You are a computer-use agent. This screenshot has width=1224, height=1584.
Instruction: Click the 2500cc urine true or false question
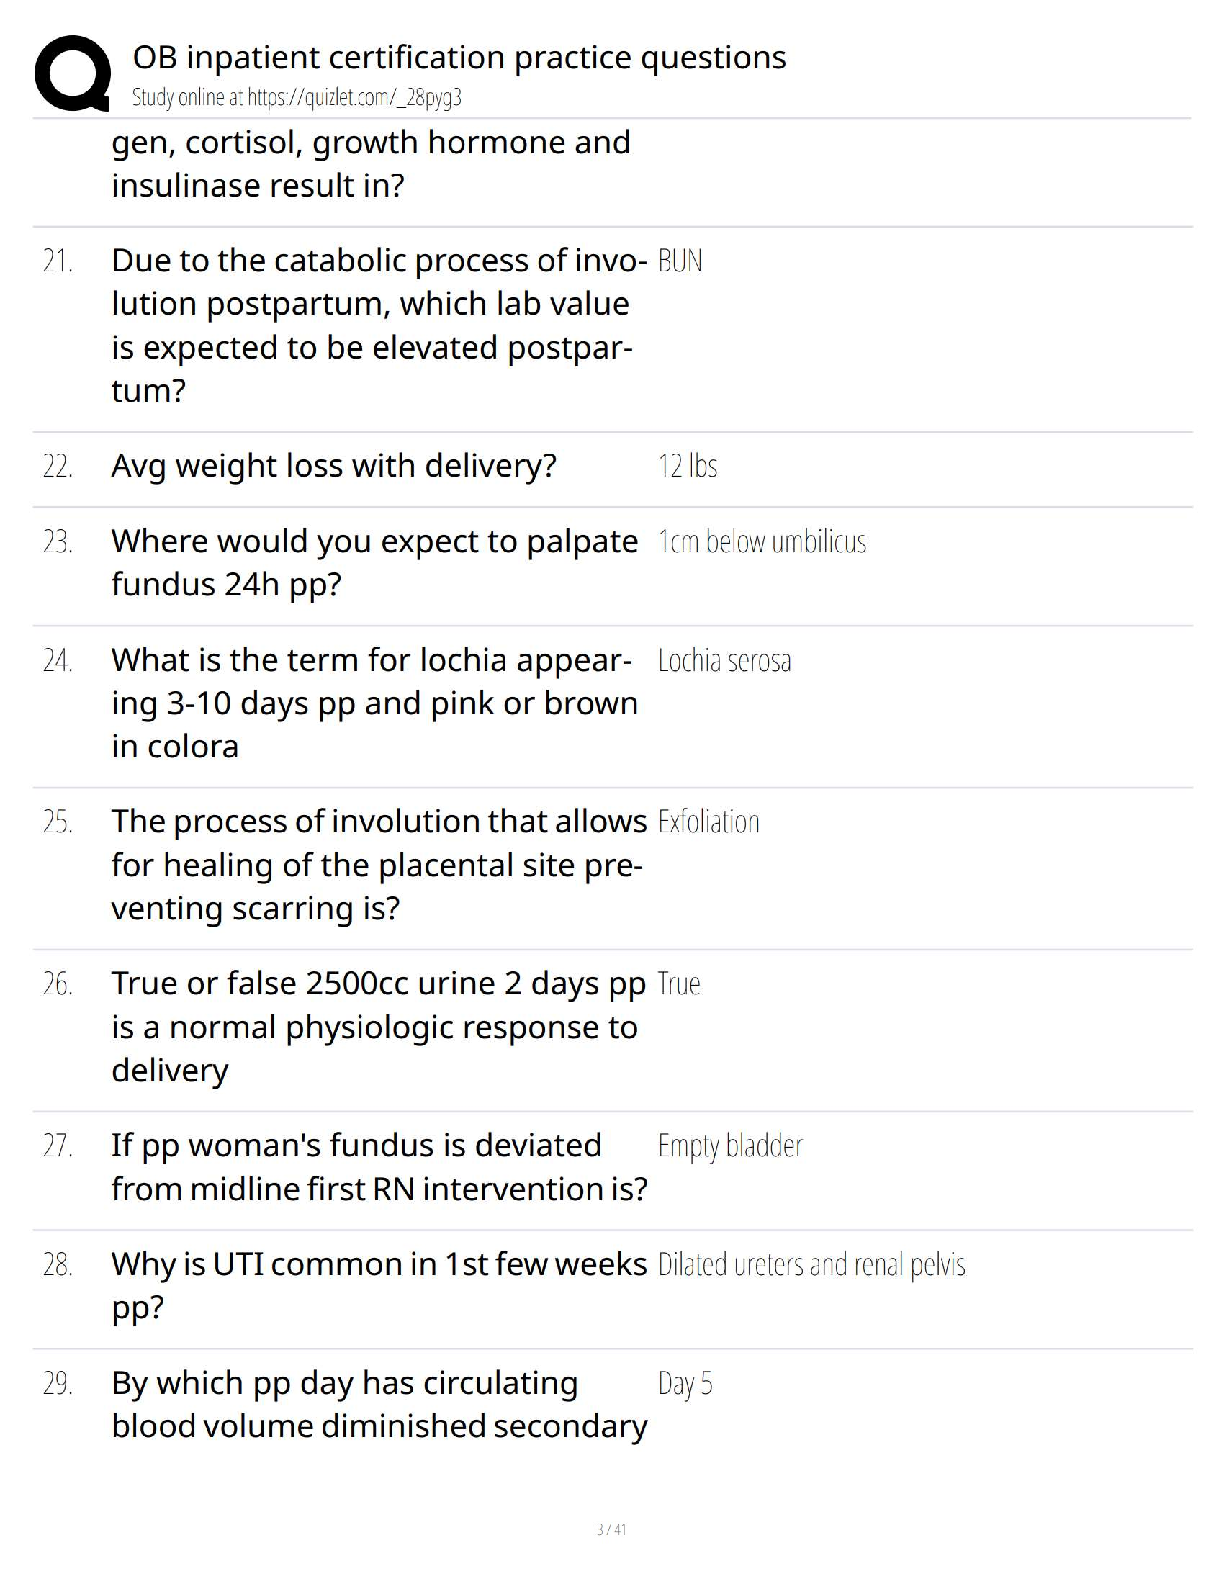click(379, 1026)
